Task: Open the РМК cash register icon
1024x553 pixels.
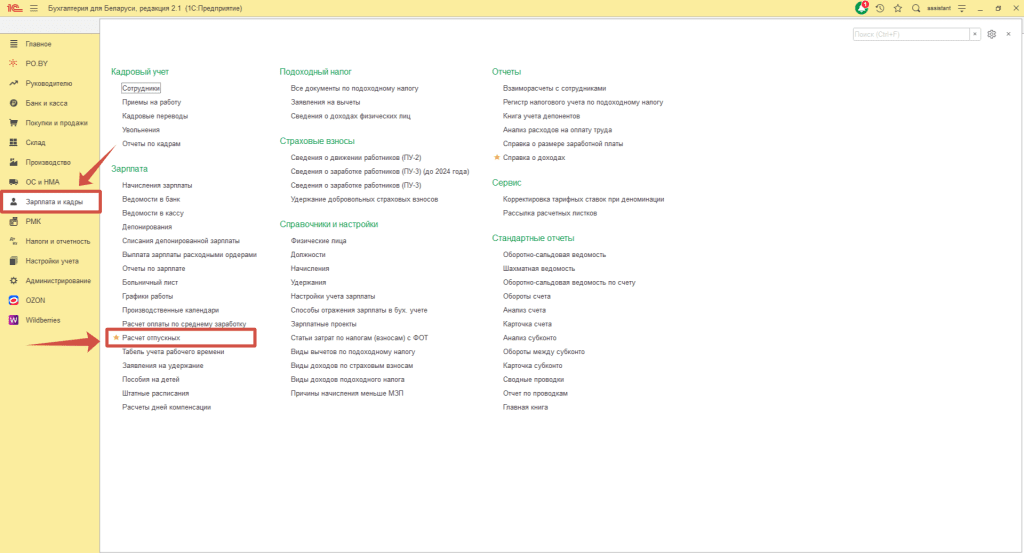Action: [13, 221]
